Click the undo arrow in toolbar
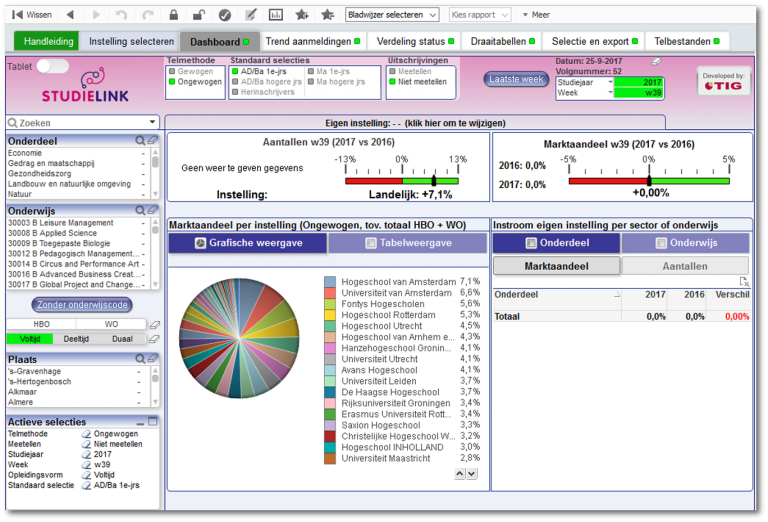Screen dimensions: 768x522 pyautogui.click(x=121, y=15)
